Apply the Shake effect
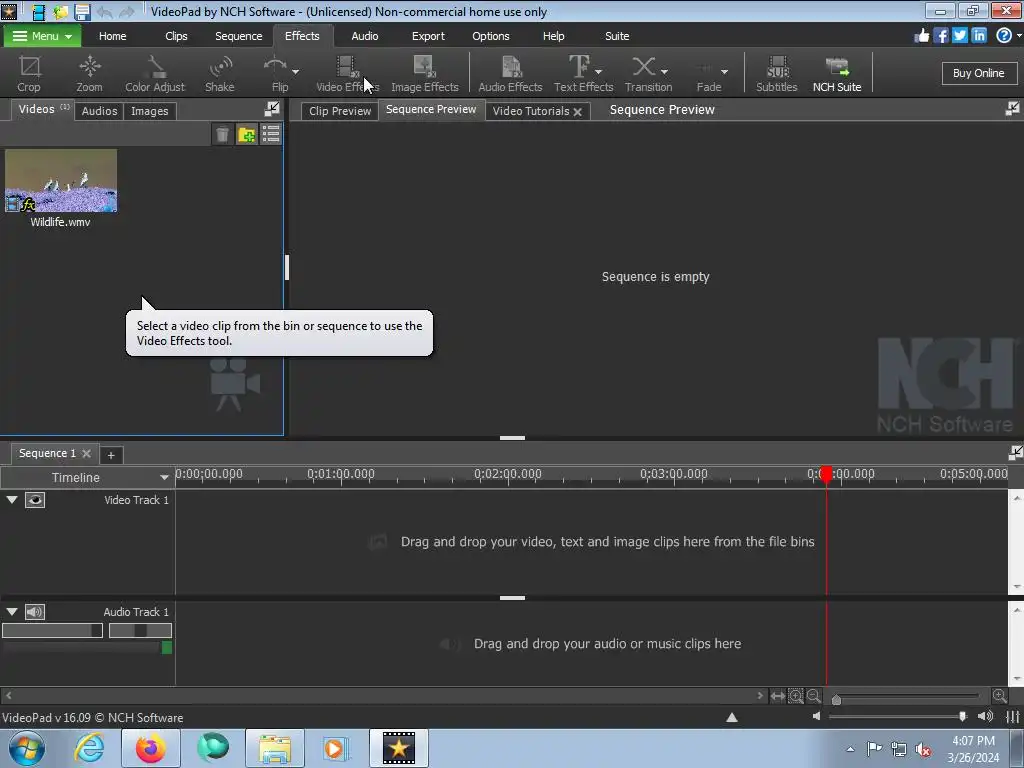Viewport: 1024px width, 768px height. 219,73
